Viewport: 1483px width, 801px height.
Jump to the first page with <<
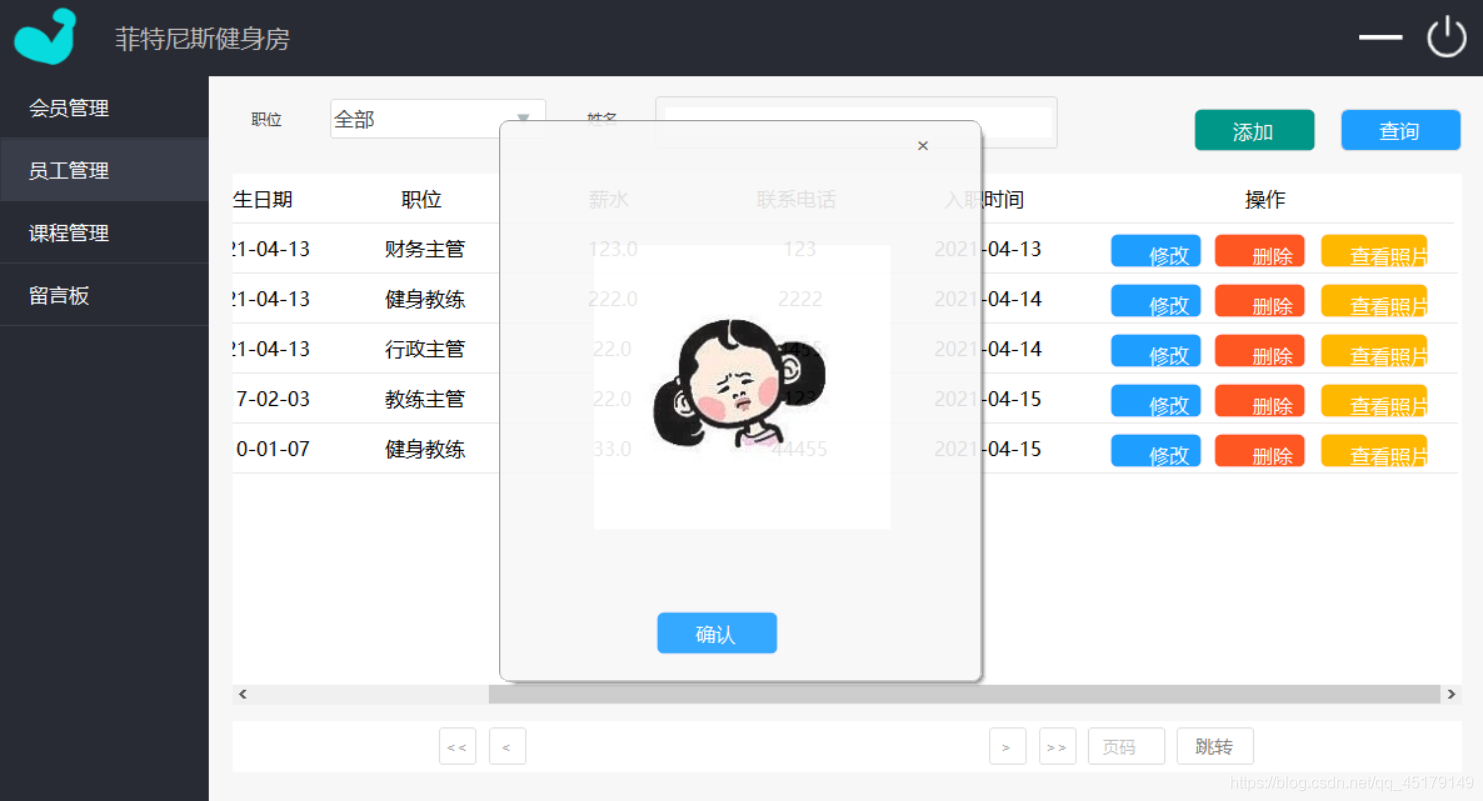point(457,747)
